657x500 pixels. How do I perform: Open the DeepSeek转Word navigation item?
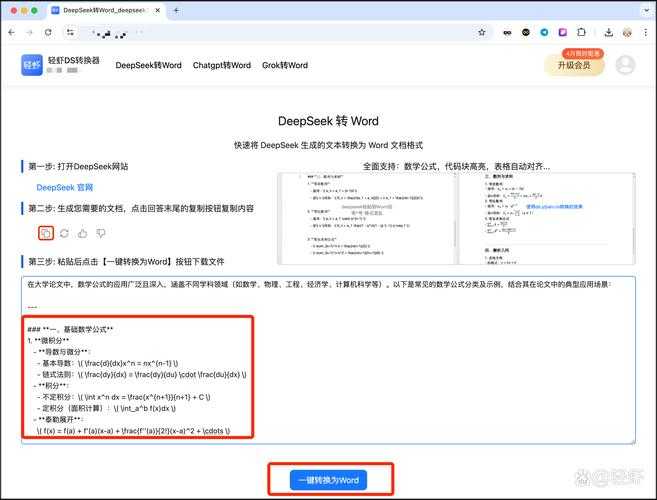[148, 65]
